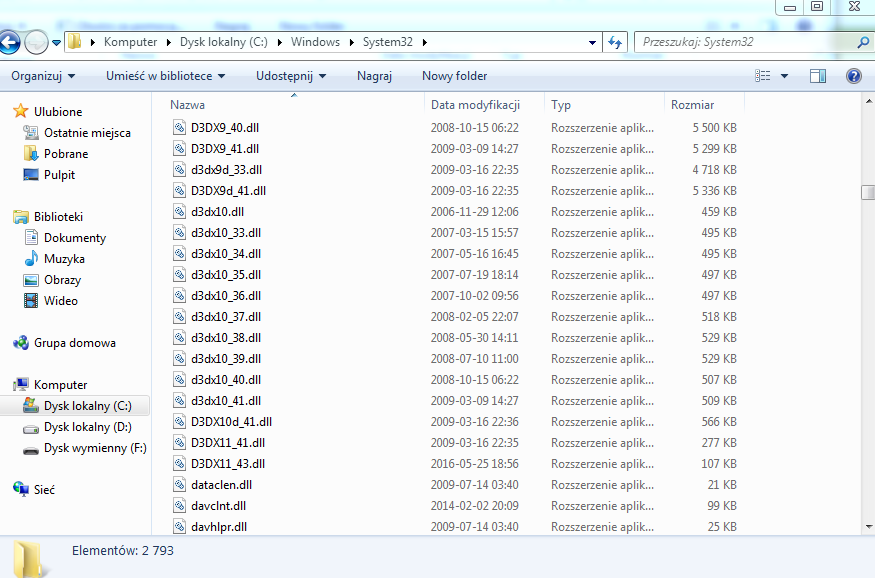875x578 pixels.
Task: Click the d3dx9d_33.dll file icon
Action: coord(179,170)
